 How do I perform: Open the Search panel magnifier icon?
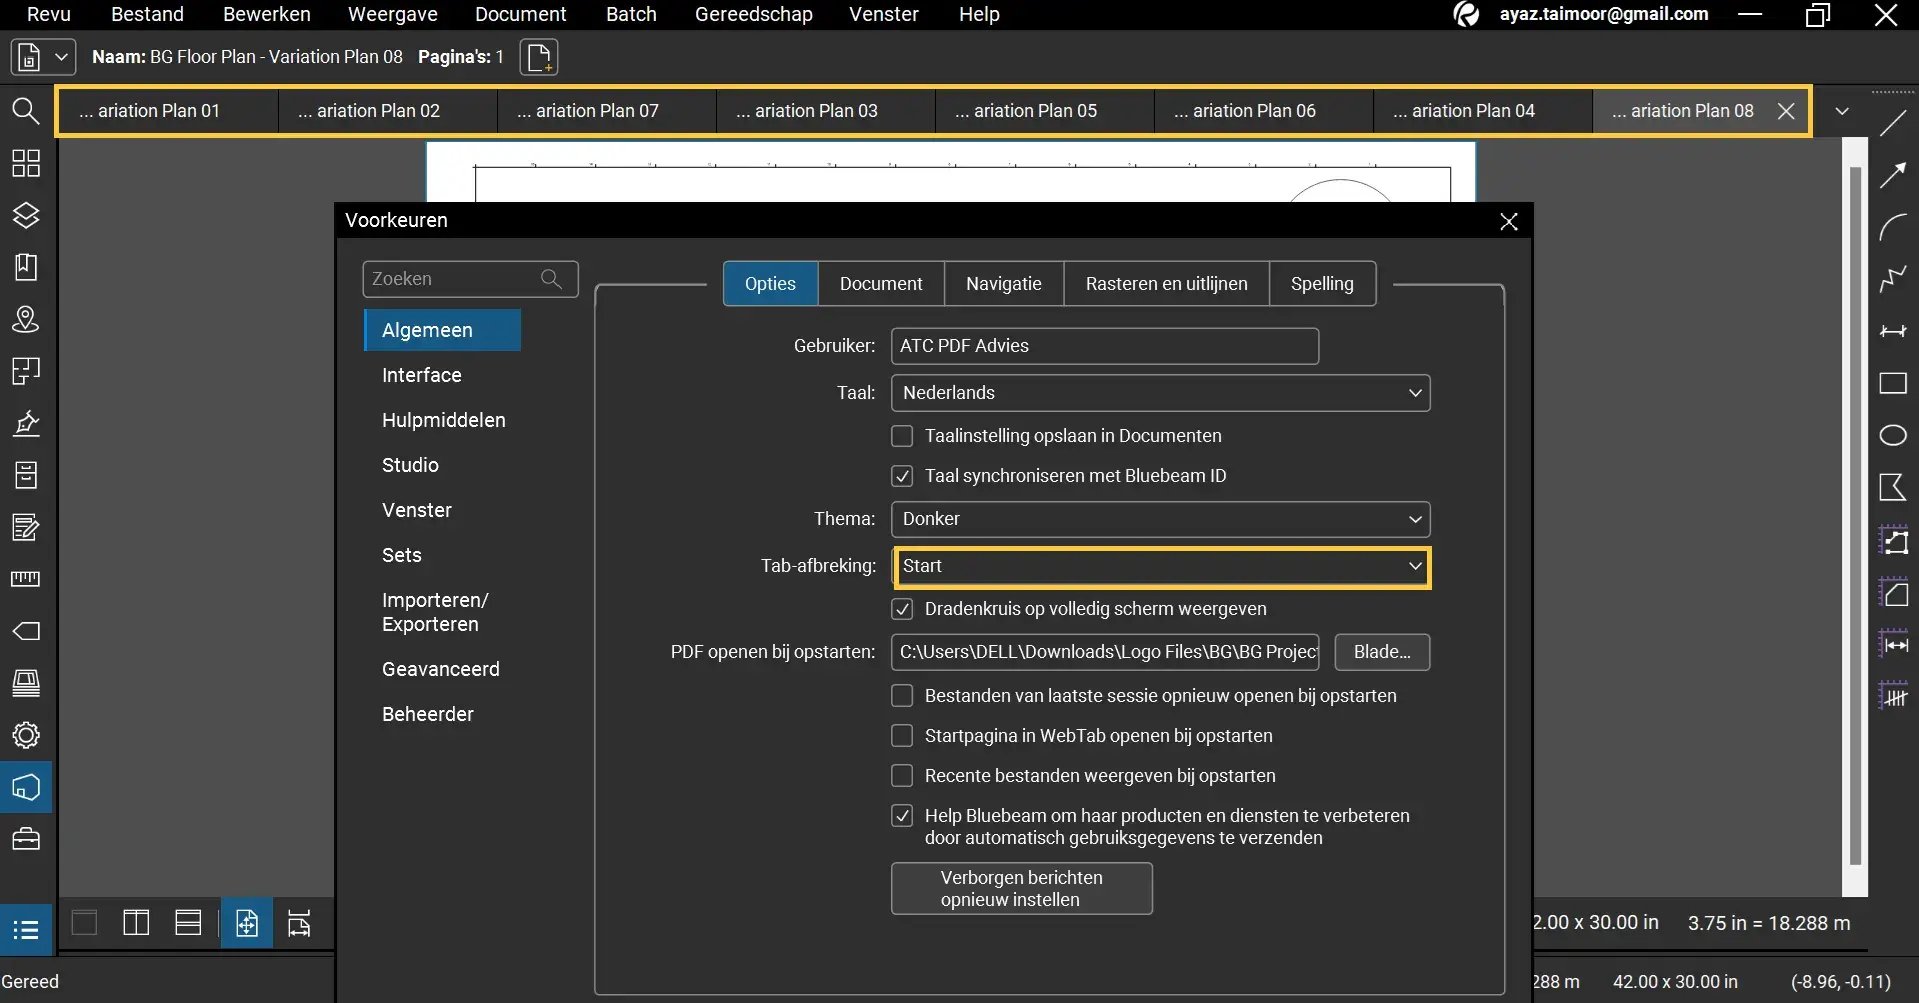26,111
